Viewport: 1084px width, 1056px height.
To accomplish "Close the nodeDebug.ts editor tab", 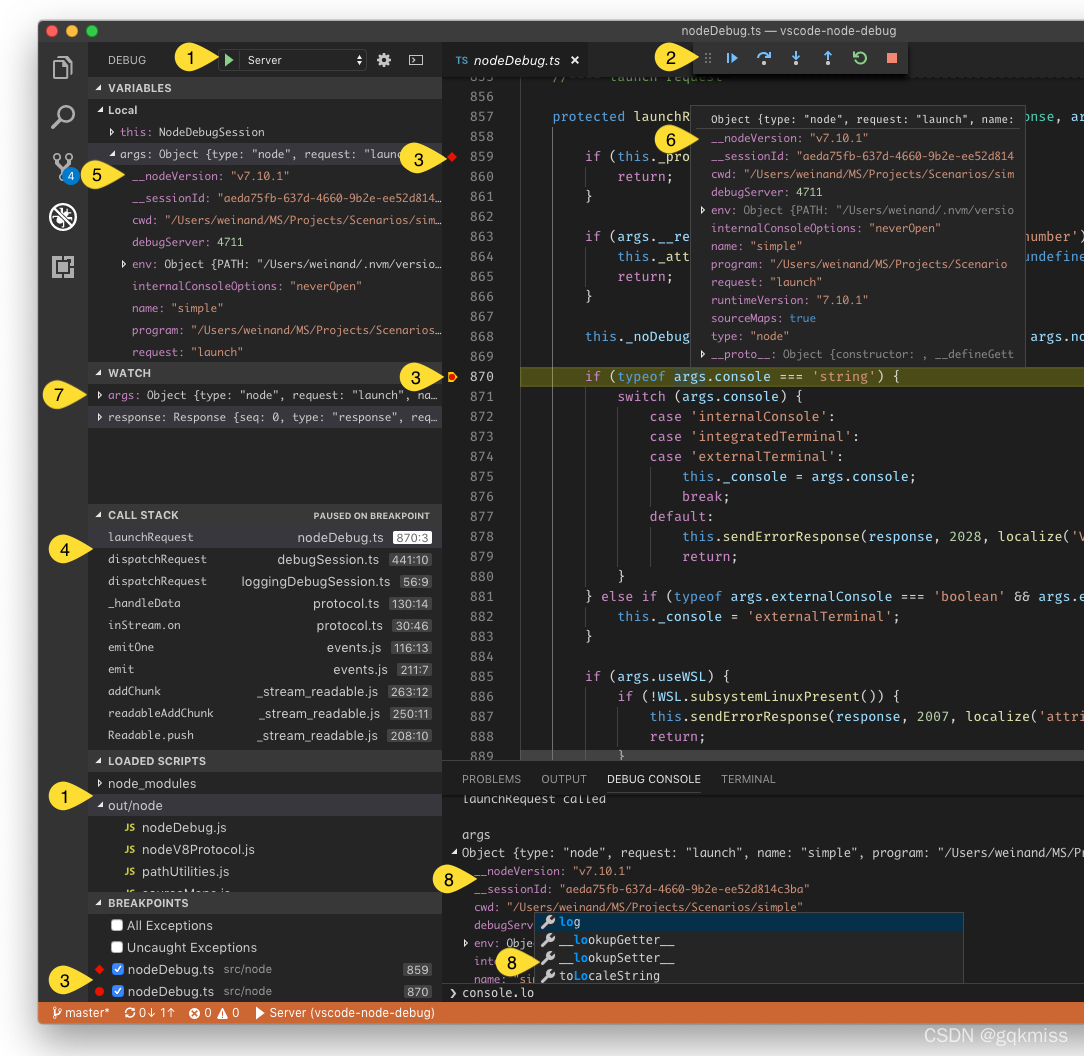I will click(574, 60).
